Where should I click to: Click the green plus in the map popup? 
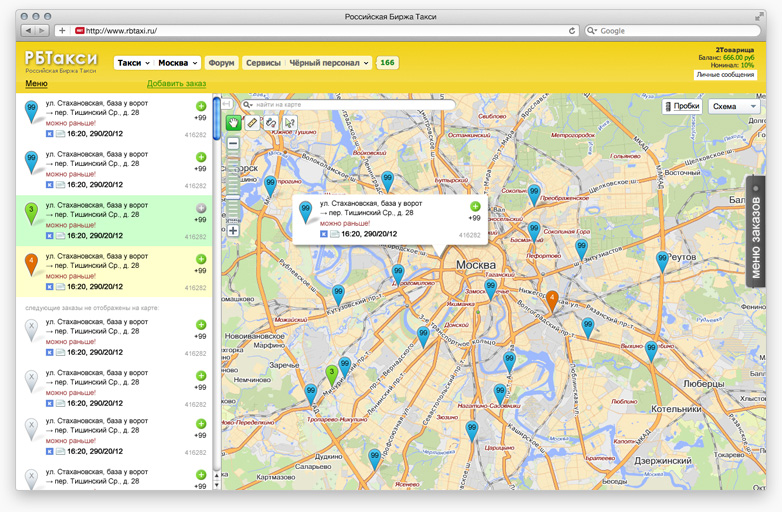(475, 206)
